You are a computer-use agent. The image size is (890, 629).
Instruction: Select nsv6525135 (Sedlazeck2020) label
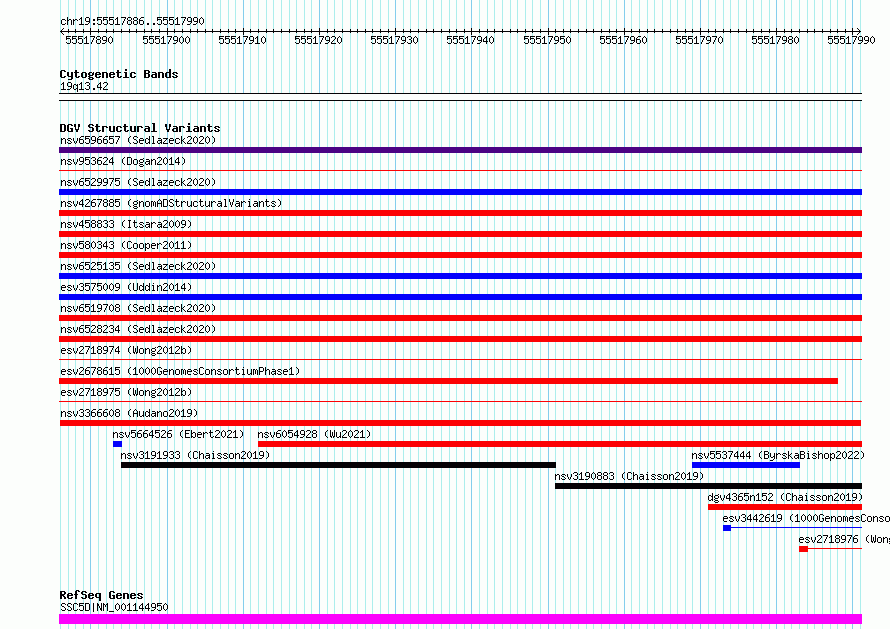138,266
